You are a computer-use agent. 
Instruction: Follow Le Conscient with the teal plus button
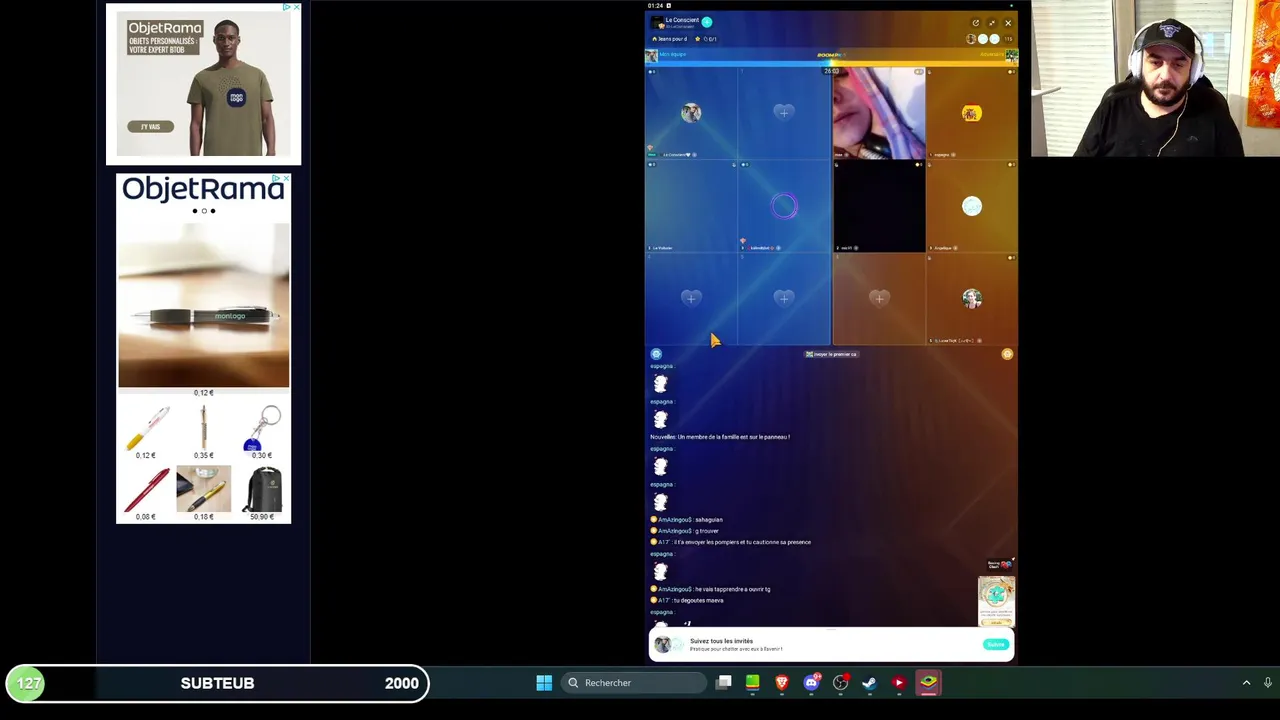707,22
